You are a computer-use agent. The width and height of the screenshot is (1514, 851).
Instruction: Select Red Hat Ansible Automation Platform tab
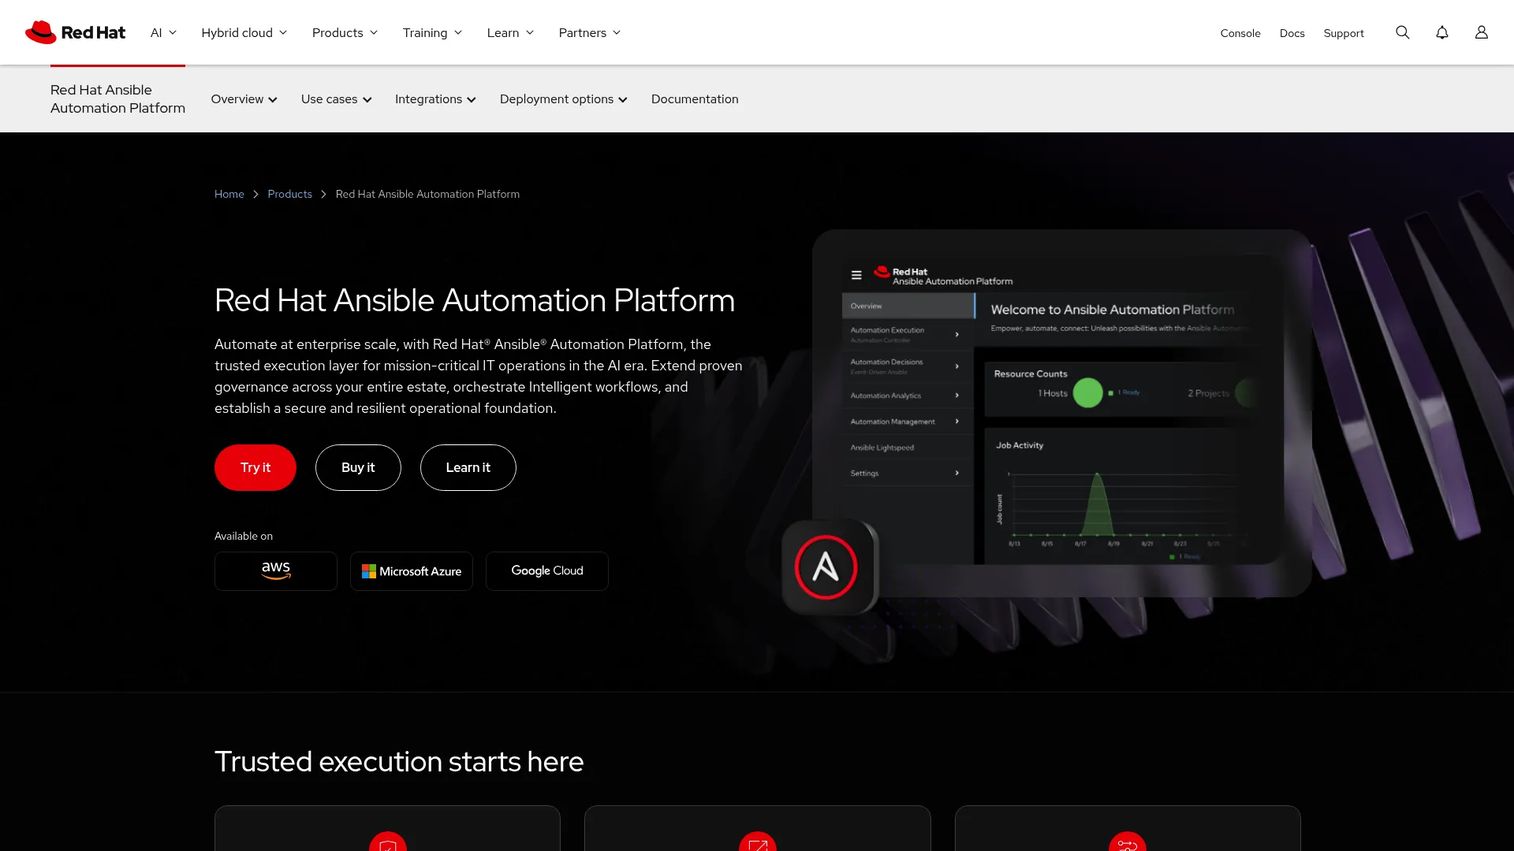tap(118, 99)
